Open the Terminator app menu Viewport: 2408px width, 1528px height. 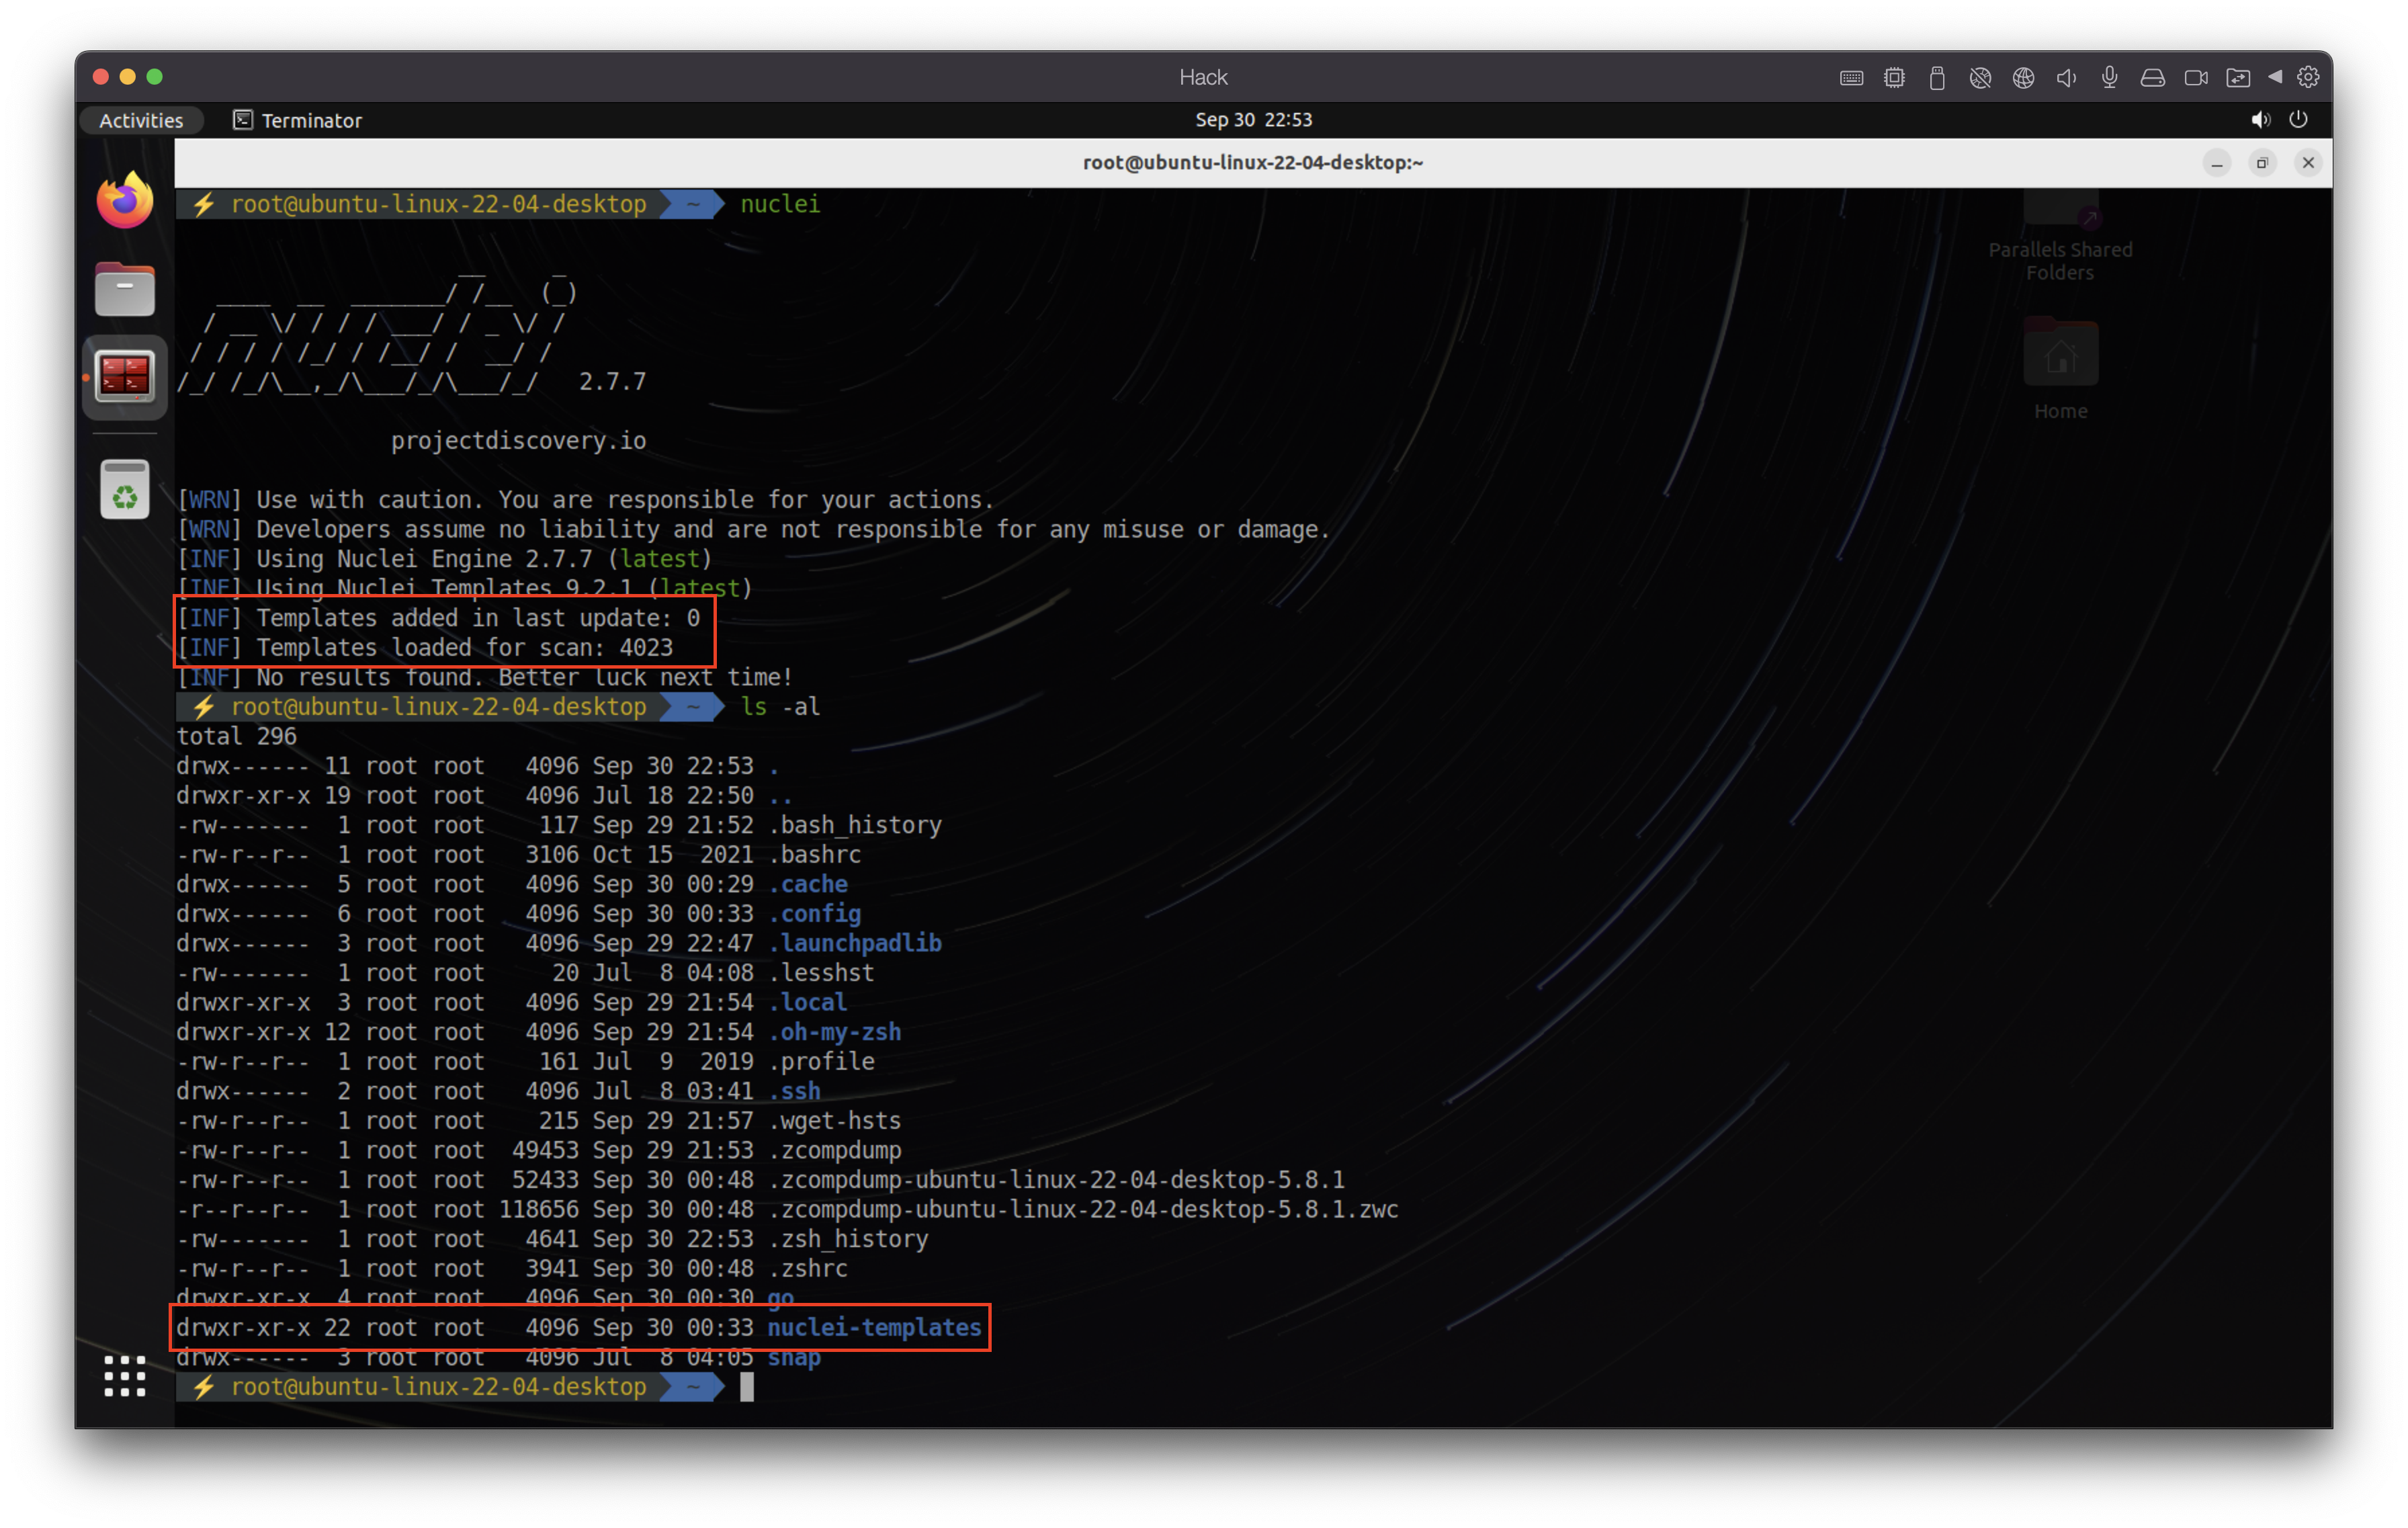pos(298,120)
